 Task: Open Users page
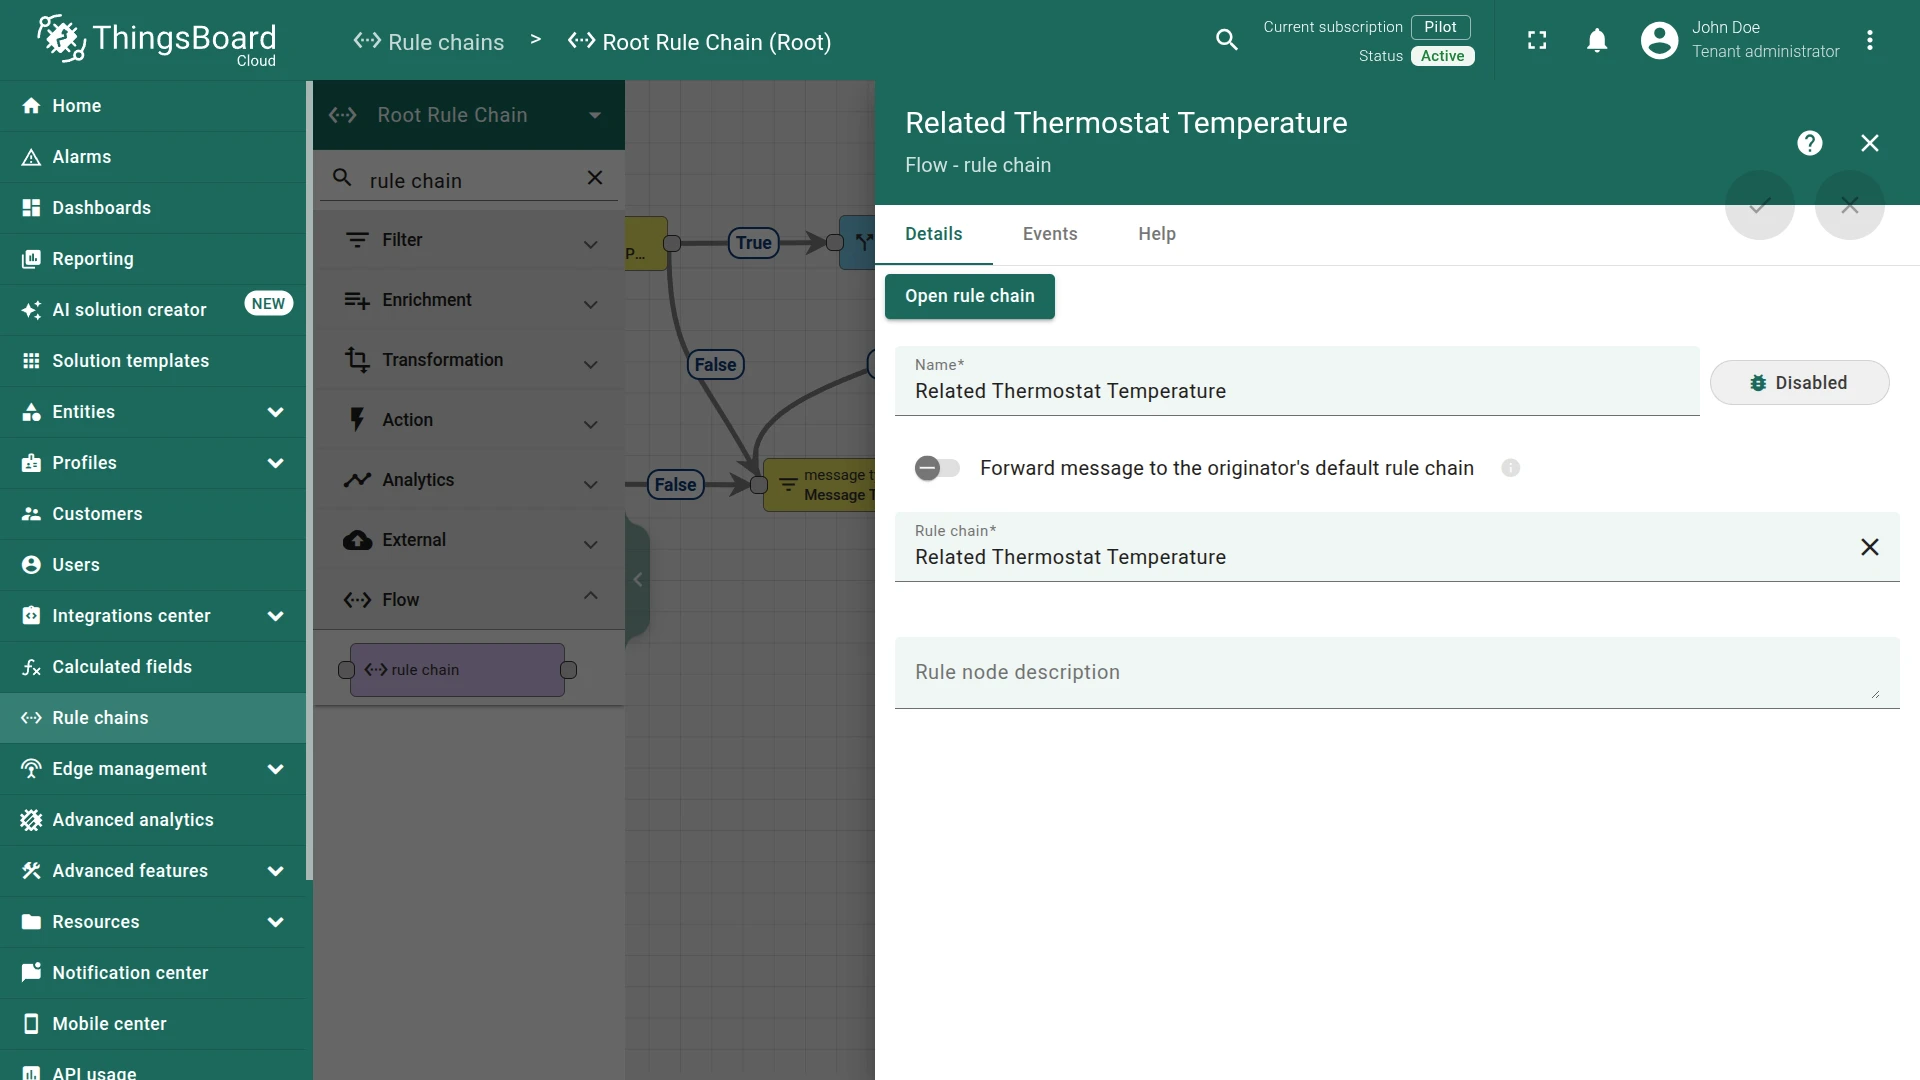click(x=153, y=565)
